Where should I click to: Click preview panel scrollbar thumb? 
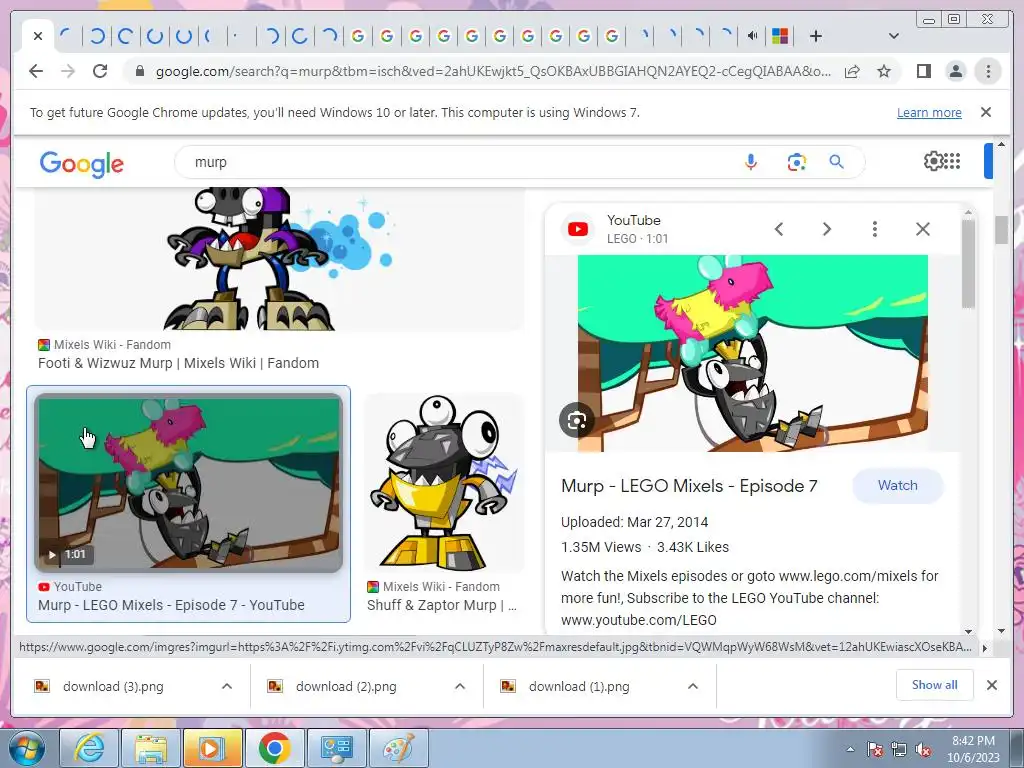pos(968,264)
